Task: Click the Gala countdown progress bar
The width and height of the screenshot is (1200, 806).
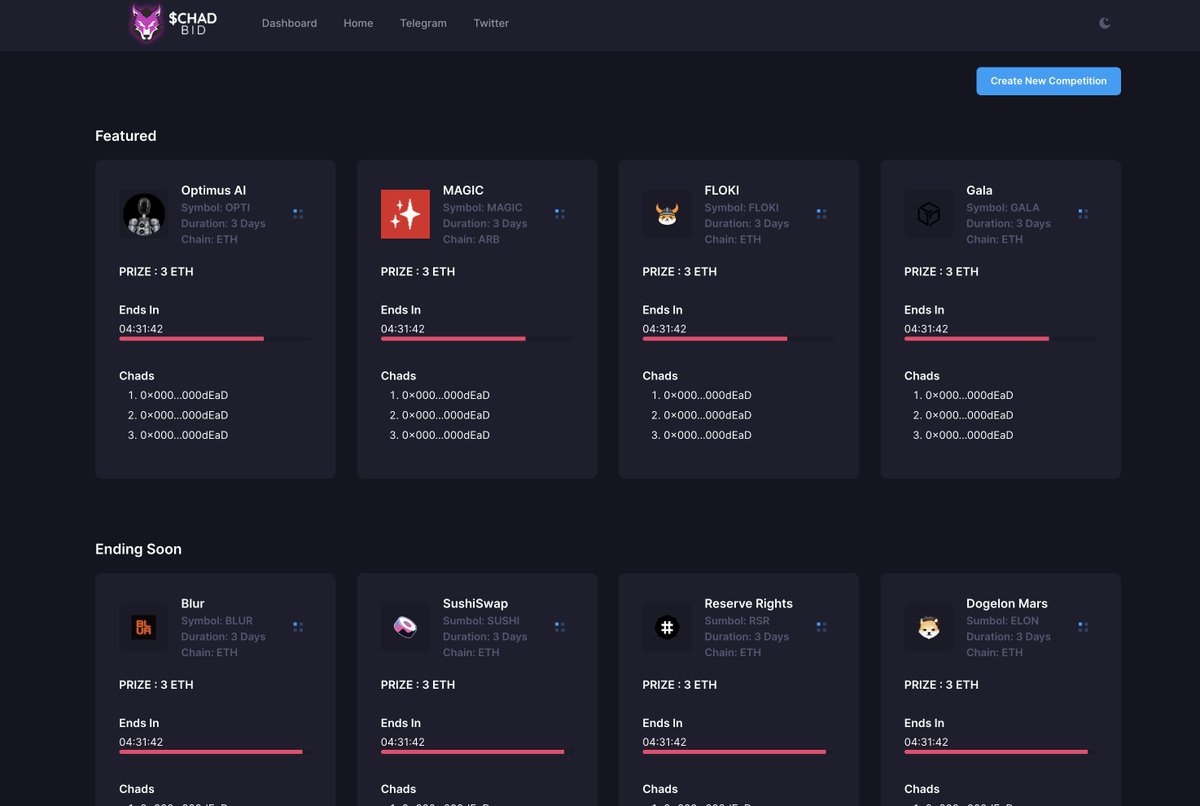Action: click(x=1001, y=339)
